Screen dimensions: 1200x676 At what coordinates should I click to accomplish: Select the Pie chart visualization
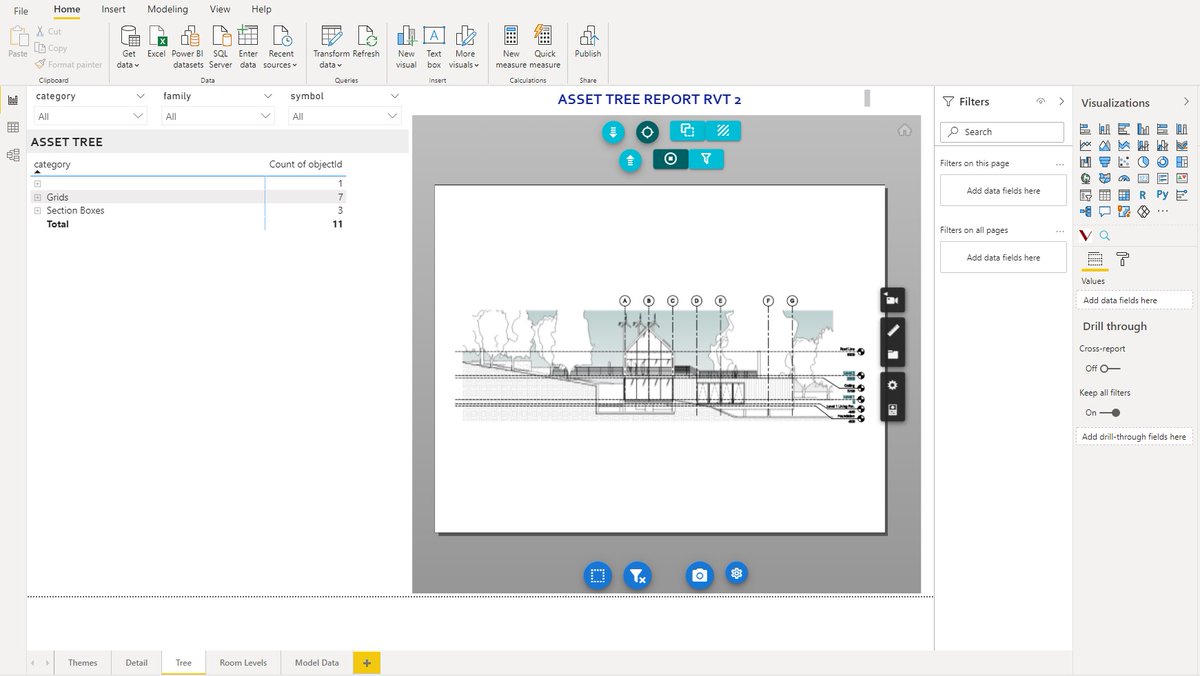(1143, 162)
